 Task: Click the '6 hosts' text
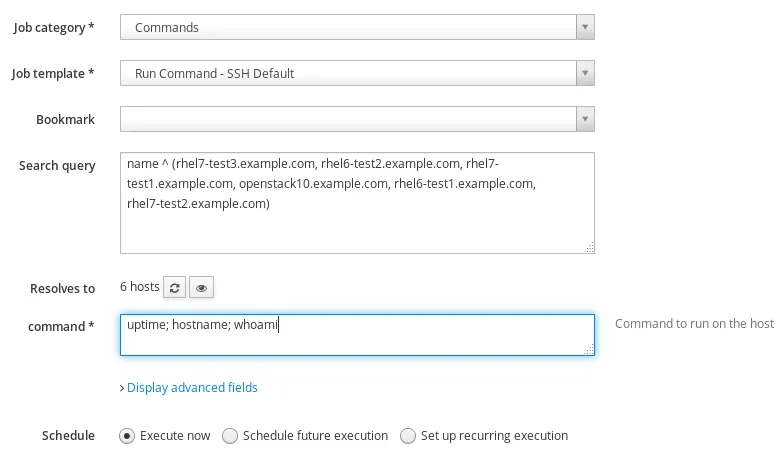click(x=139, y=287)
